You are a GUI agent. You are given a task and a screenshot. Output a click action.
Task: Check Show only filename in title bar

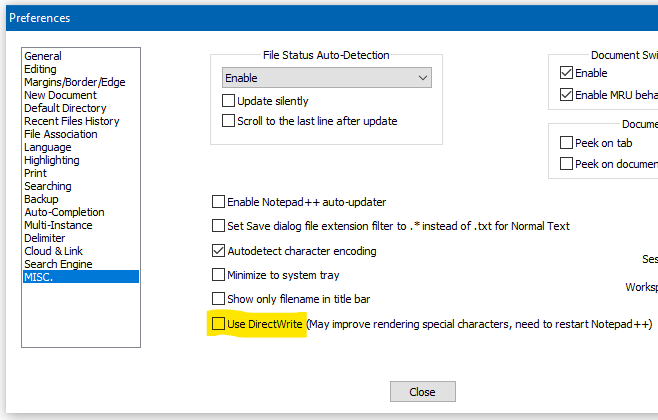pyautogui.click(x=218, y=299)
